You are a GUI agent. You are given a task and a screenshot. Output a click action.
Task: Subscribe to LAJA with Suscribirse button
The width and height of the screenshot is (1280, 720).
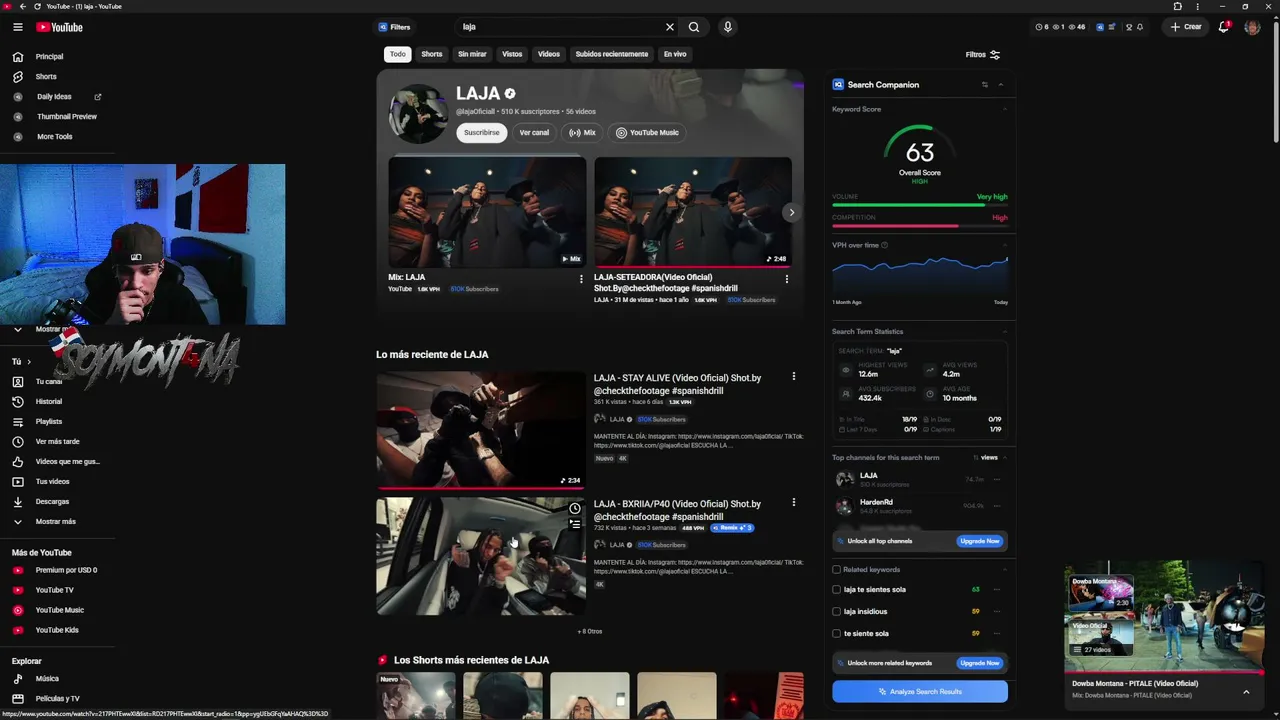(x=482, y=132)
